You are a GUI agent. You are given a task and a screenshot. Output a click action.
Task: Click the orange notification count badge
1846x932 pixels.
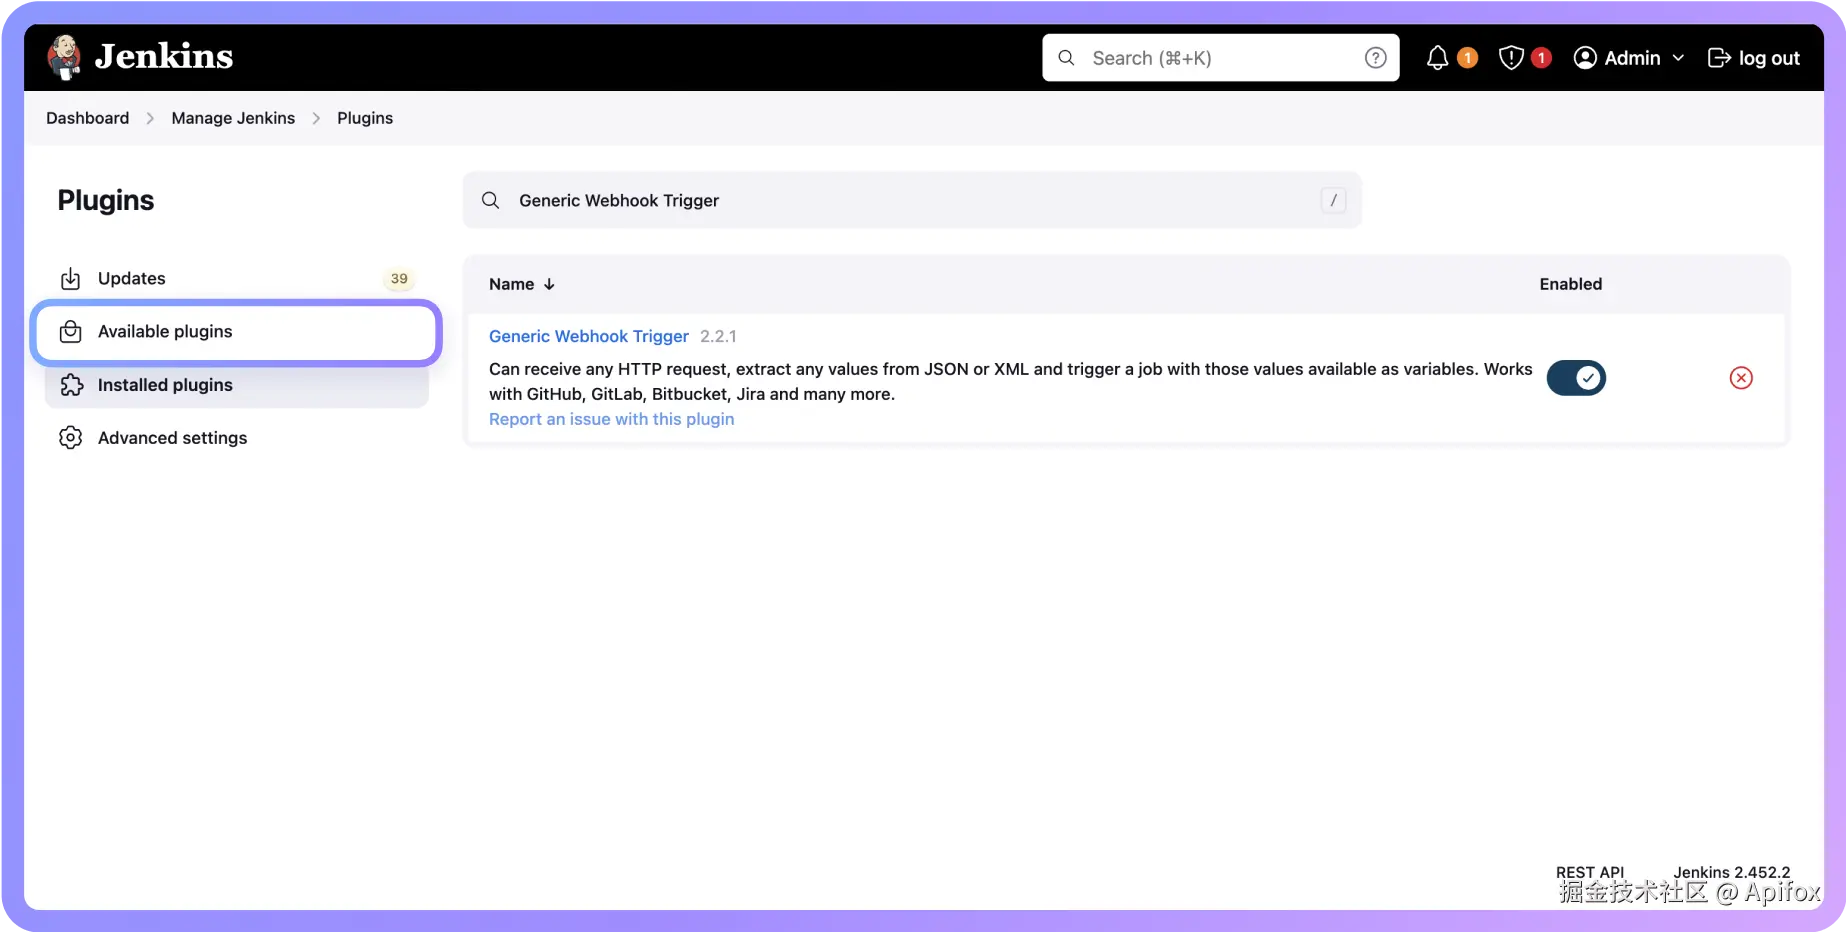1467,58
